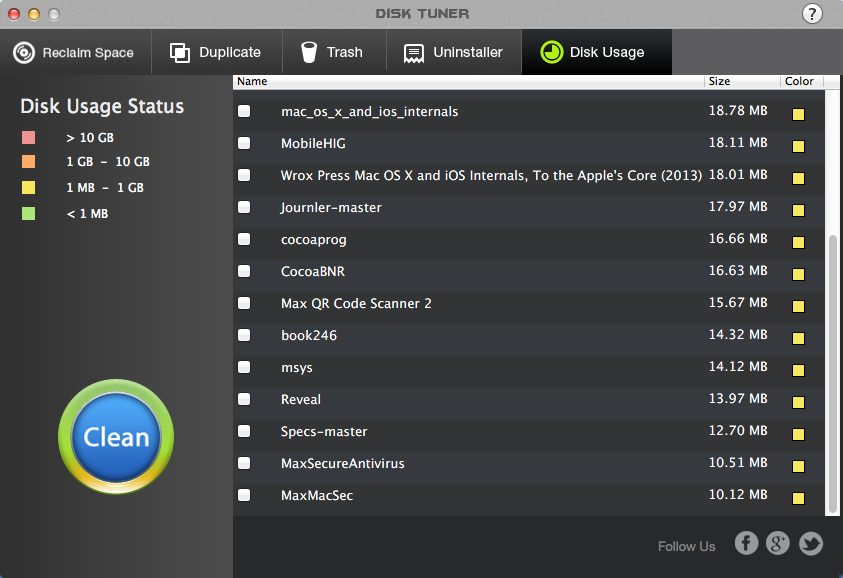
Task: Click the Uninstaller receipt icon
Action: 413,53
